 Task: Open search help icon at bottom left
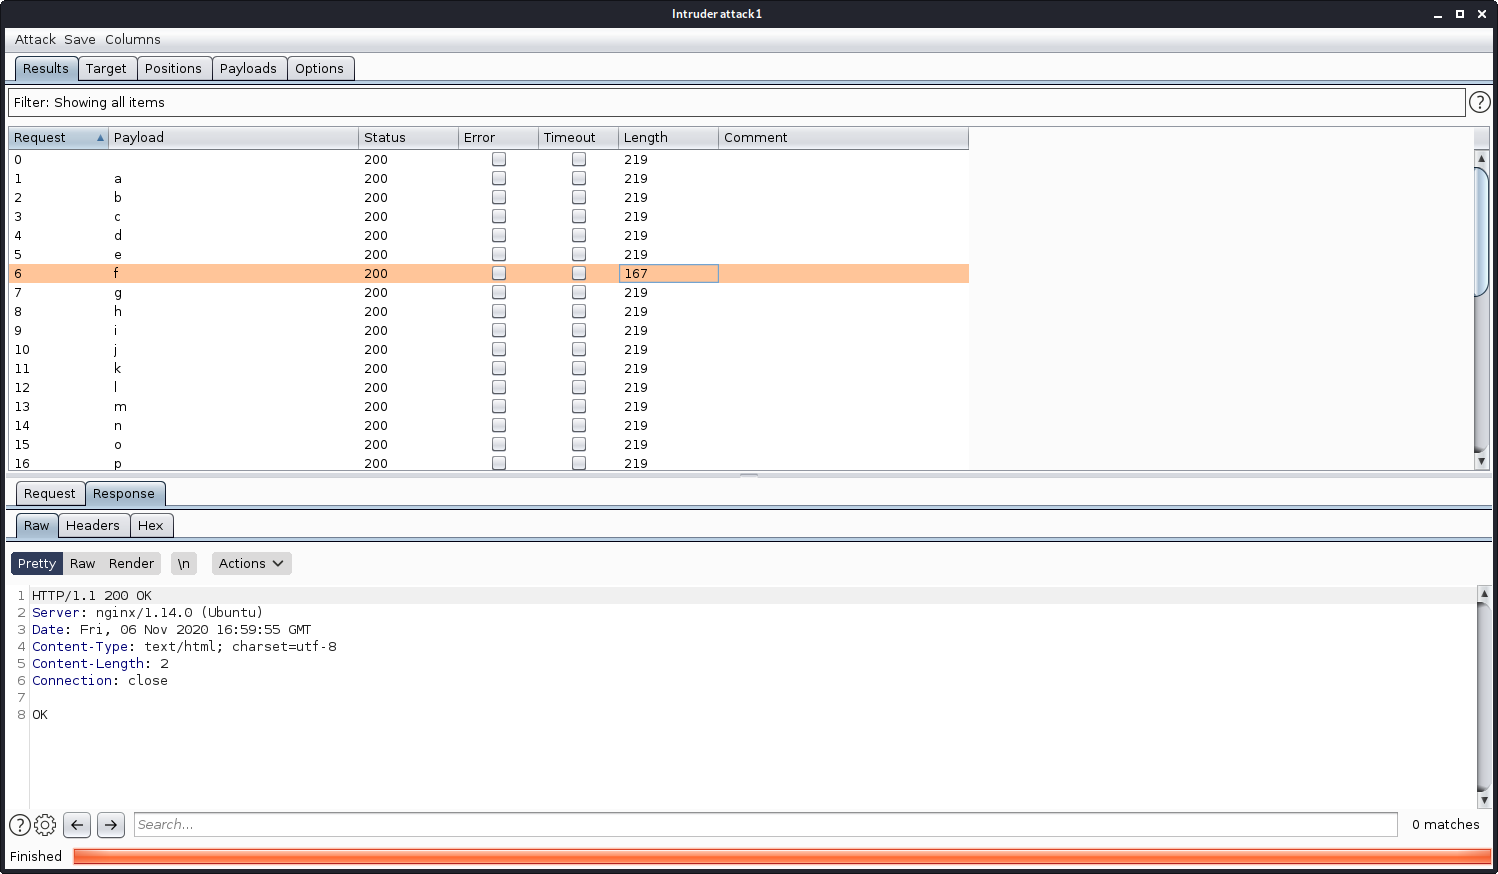click(20, 825)
